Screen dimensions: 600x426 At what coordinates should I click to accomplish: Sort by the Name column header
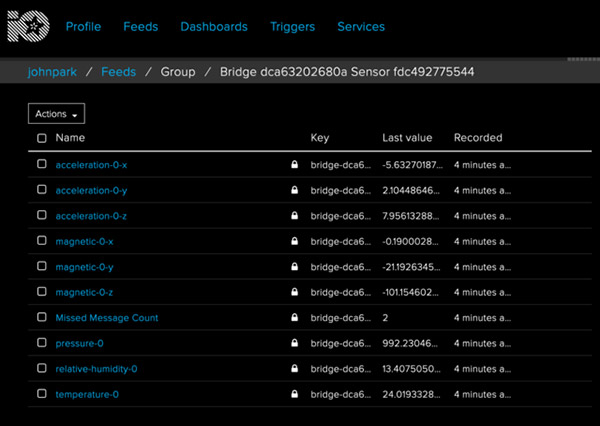pyautogui.click(x=70, y=138)
